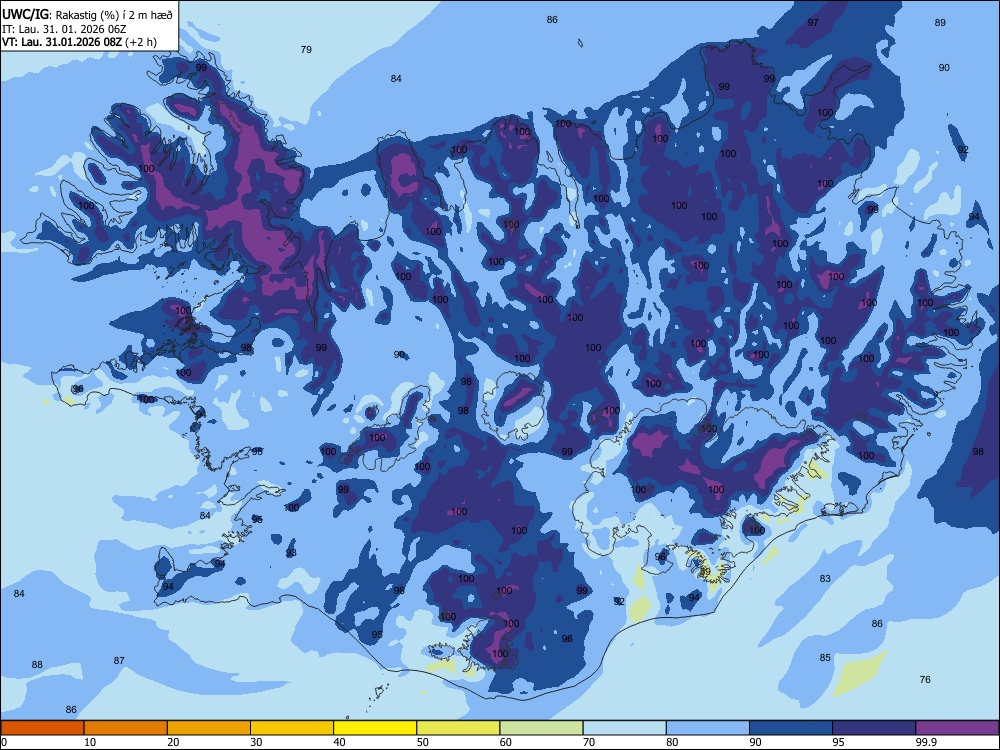Click the light blue 80–90 legend swatch
This screenshot has height=750, width=1000.
click(x=708, y=728)
